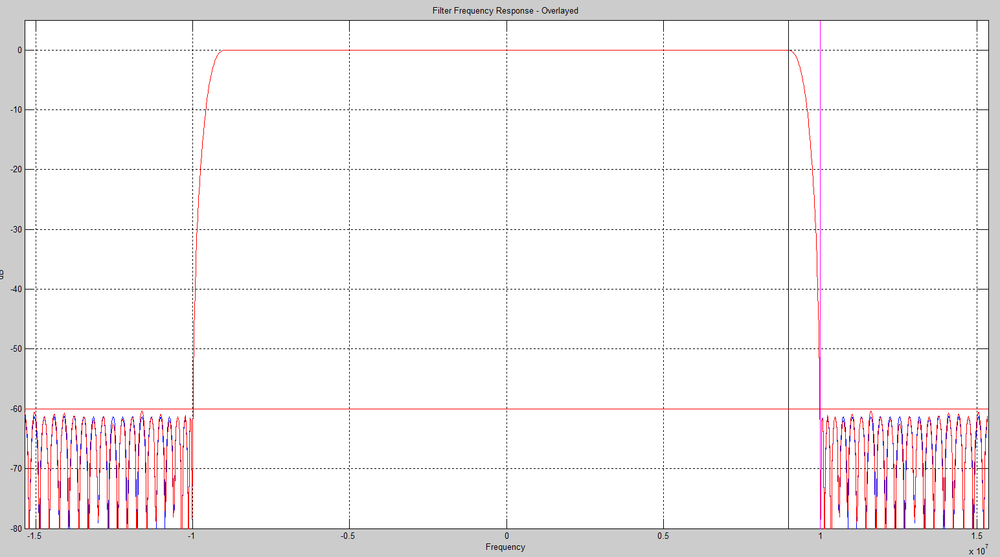
Task: Click the x-axis tick label -0.5
Action: 348,536
